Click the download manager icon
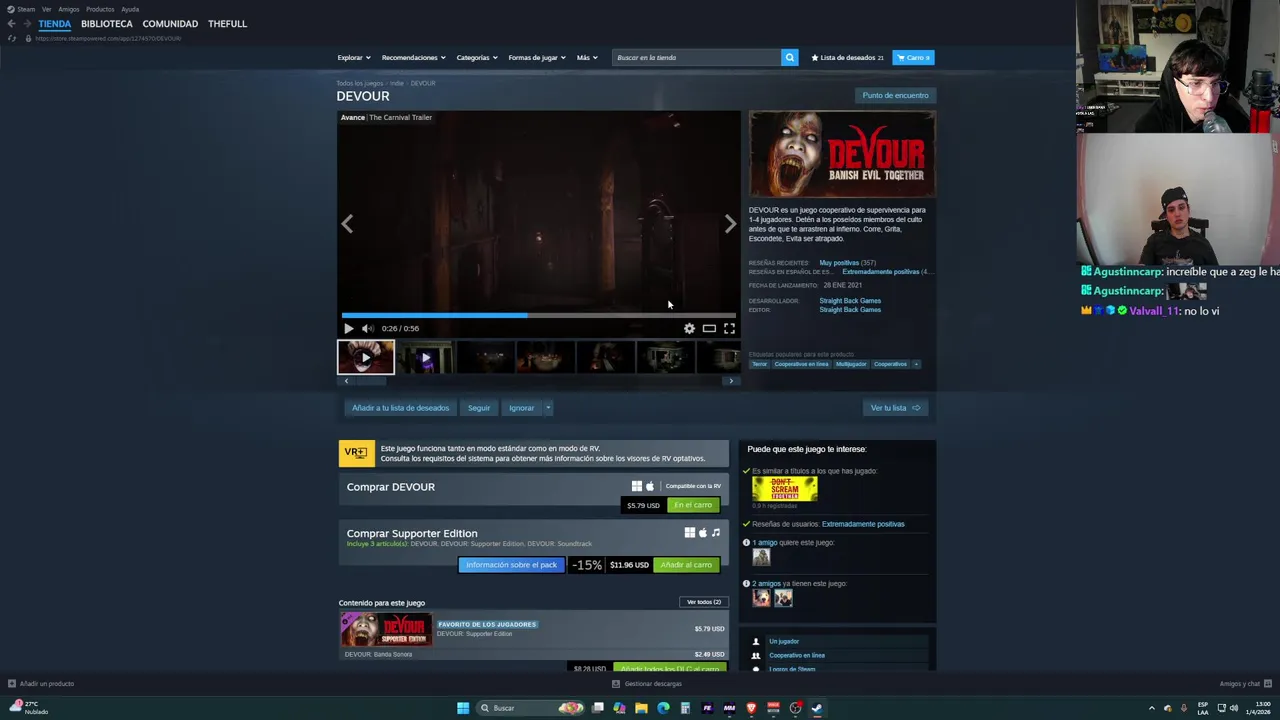 click(615, 684)
